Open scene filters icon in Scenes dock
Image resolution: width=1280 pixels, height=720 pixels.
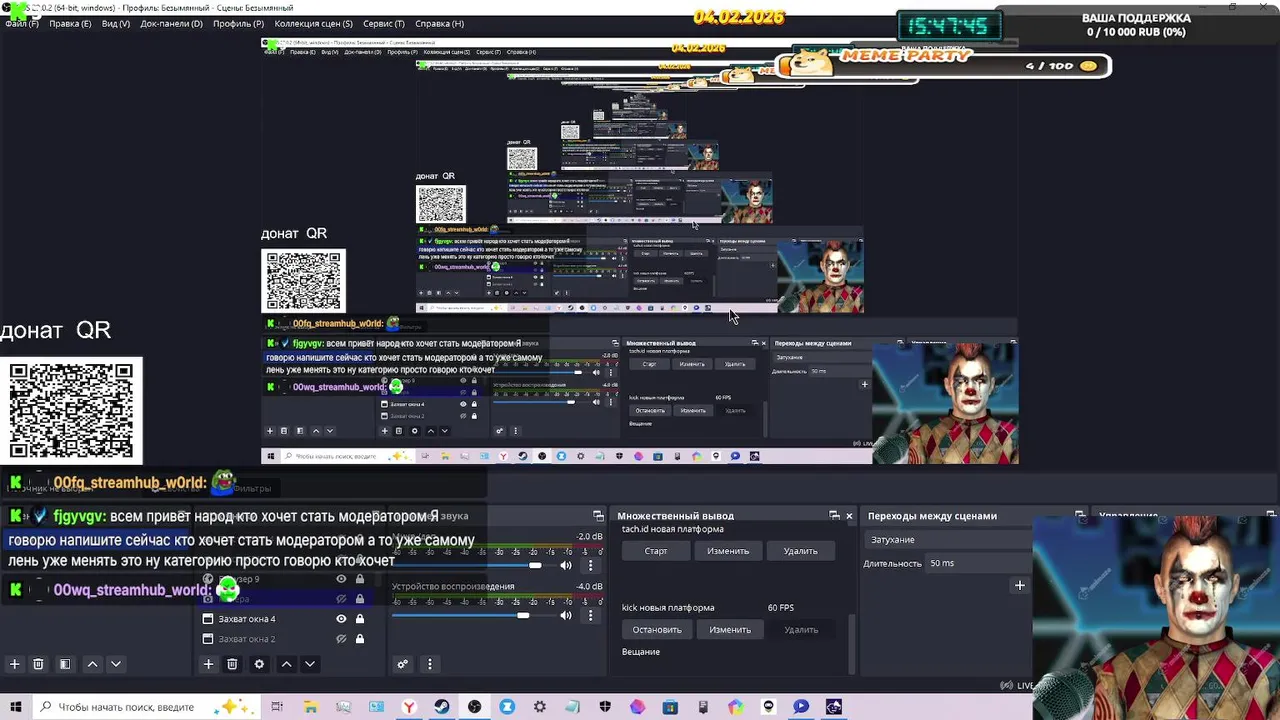pos(65,664)
